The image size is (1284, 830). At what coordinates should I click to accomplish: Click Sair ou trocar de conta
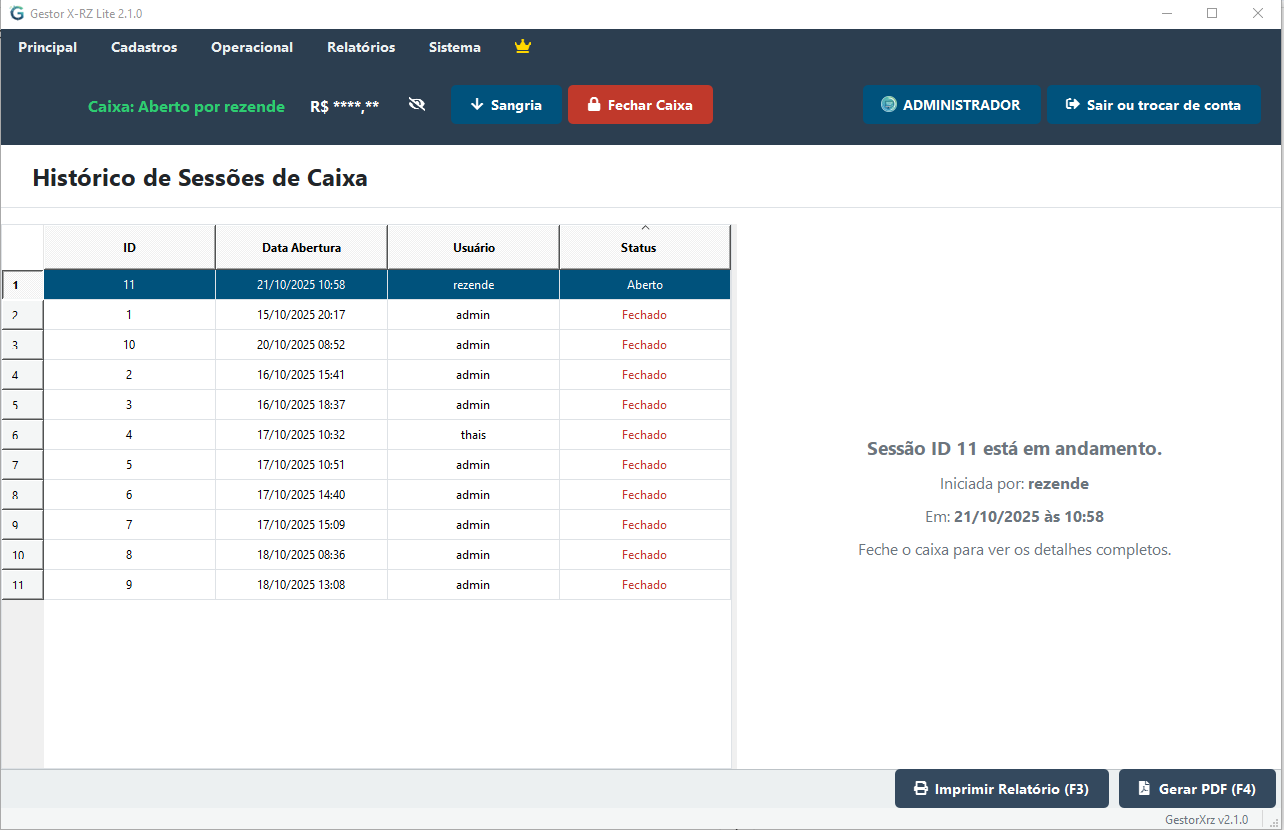[1153, 105]
